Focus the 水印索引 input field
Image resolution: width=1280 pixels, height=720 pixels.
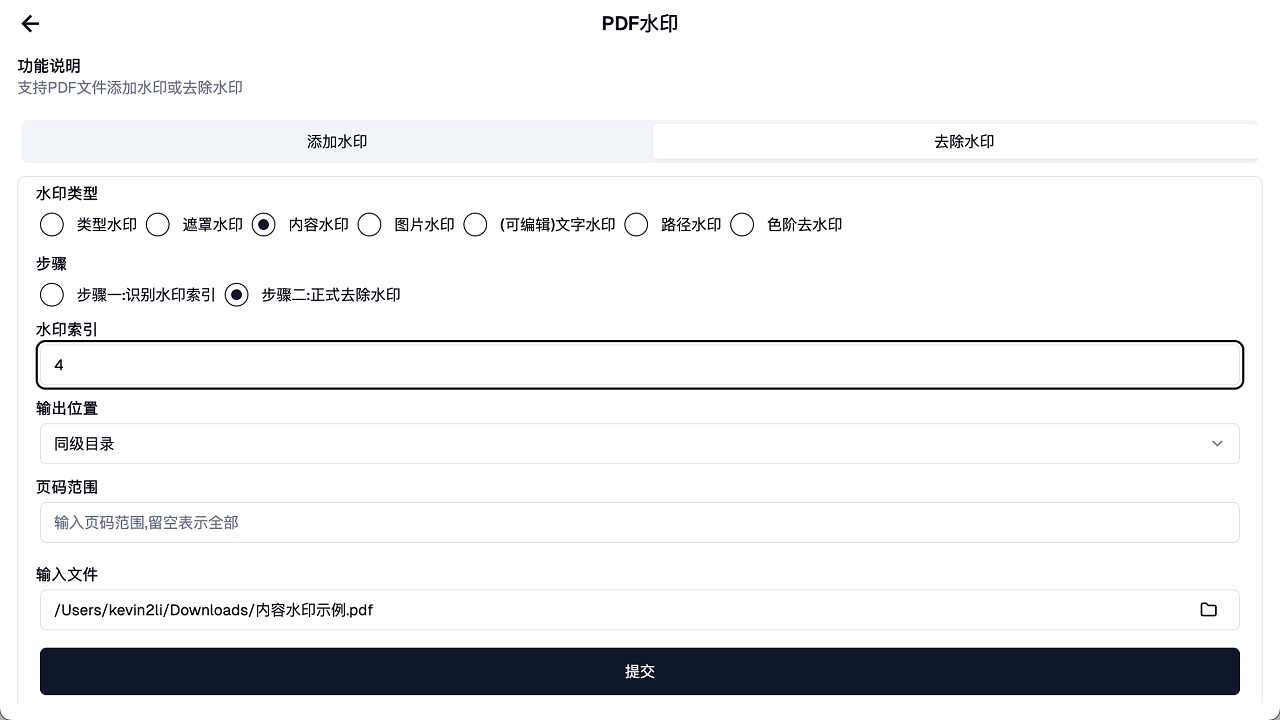pos(640,365)
